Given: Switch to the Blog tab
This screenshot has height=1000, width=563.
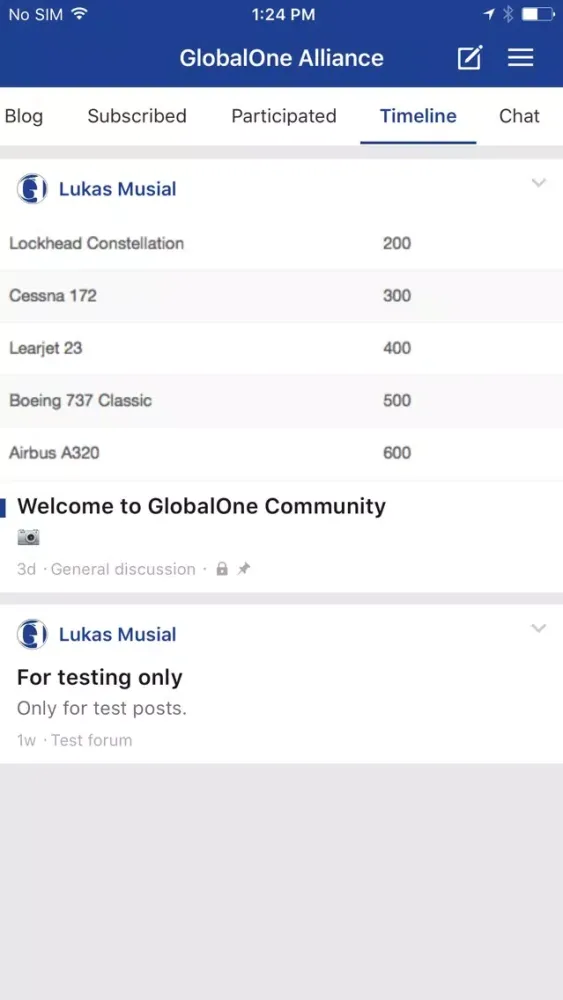Looking at the screenshot, I should [x=24, y=116].
